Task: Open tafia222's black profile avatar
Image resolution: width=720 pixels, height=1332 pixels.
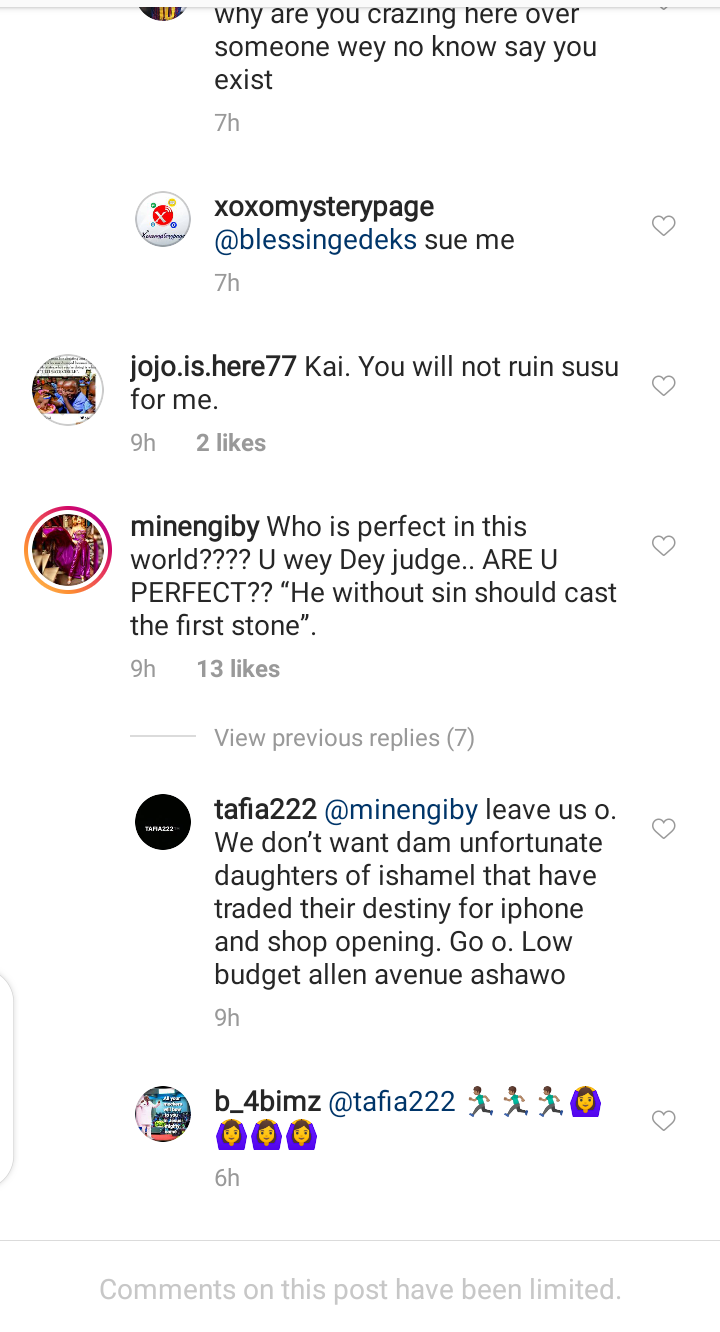Action: (163, 823)
